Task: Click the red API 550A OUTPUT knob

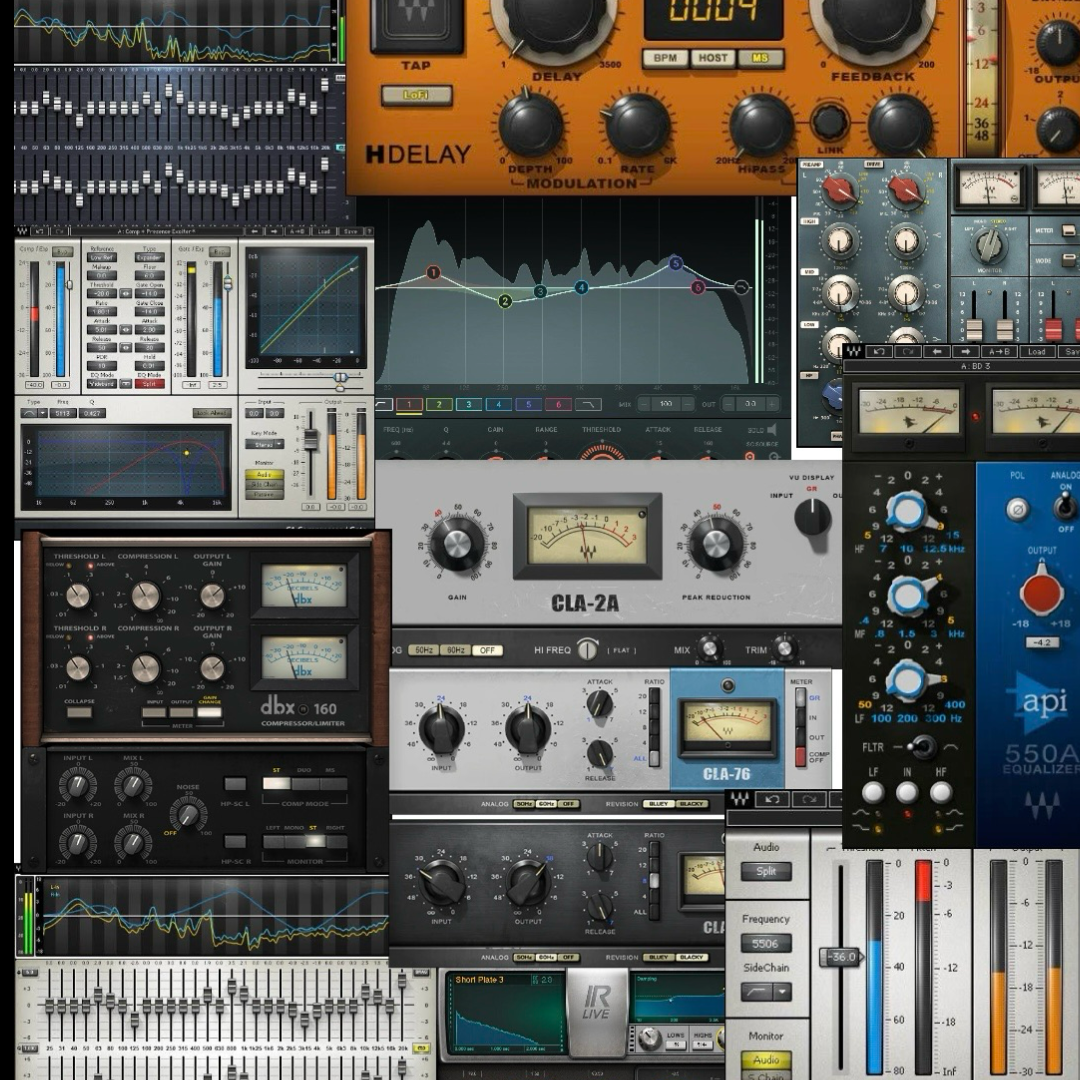Action: [x=1041, y=593]
